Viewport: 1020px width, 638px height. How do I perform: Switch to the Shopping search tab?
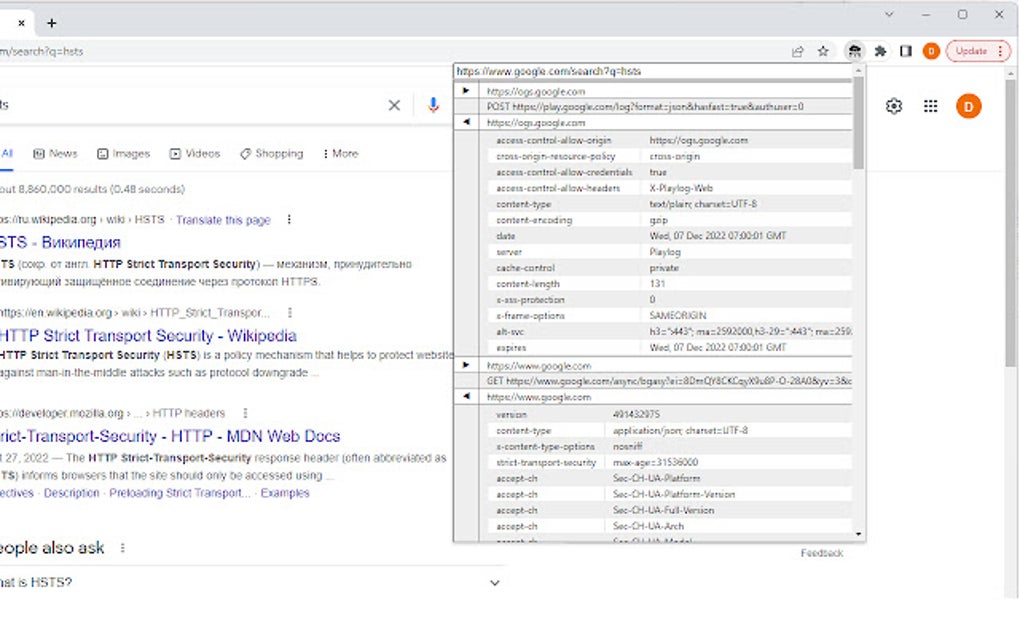pos(271,153)
